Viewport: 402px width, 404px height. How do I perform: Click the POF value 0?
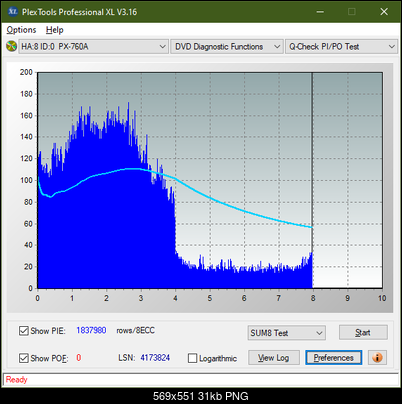click(79, 358)
